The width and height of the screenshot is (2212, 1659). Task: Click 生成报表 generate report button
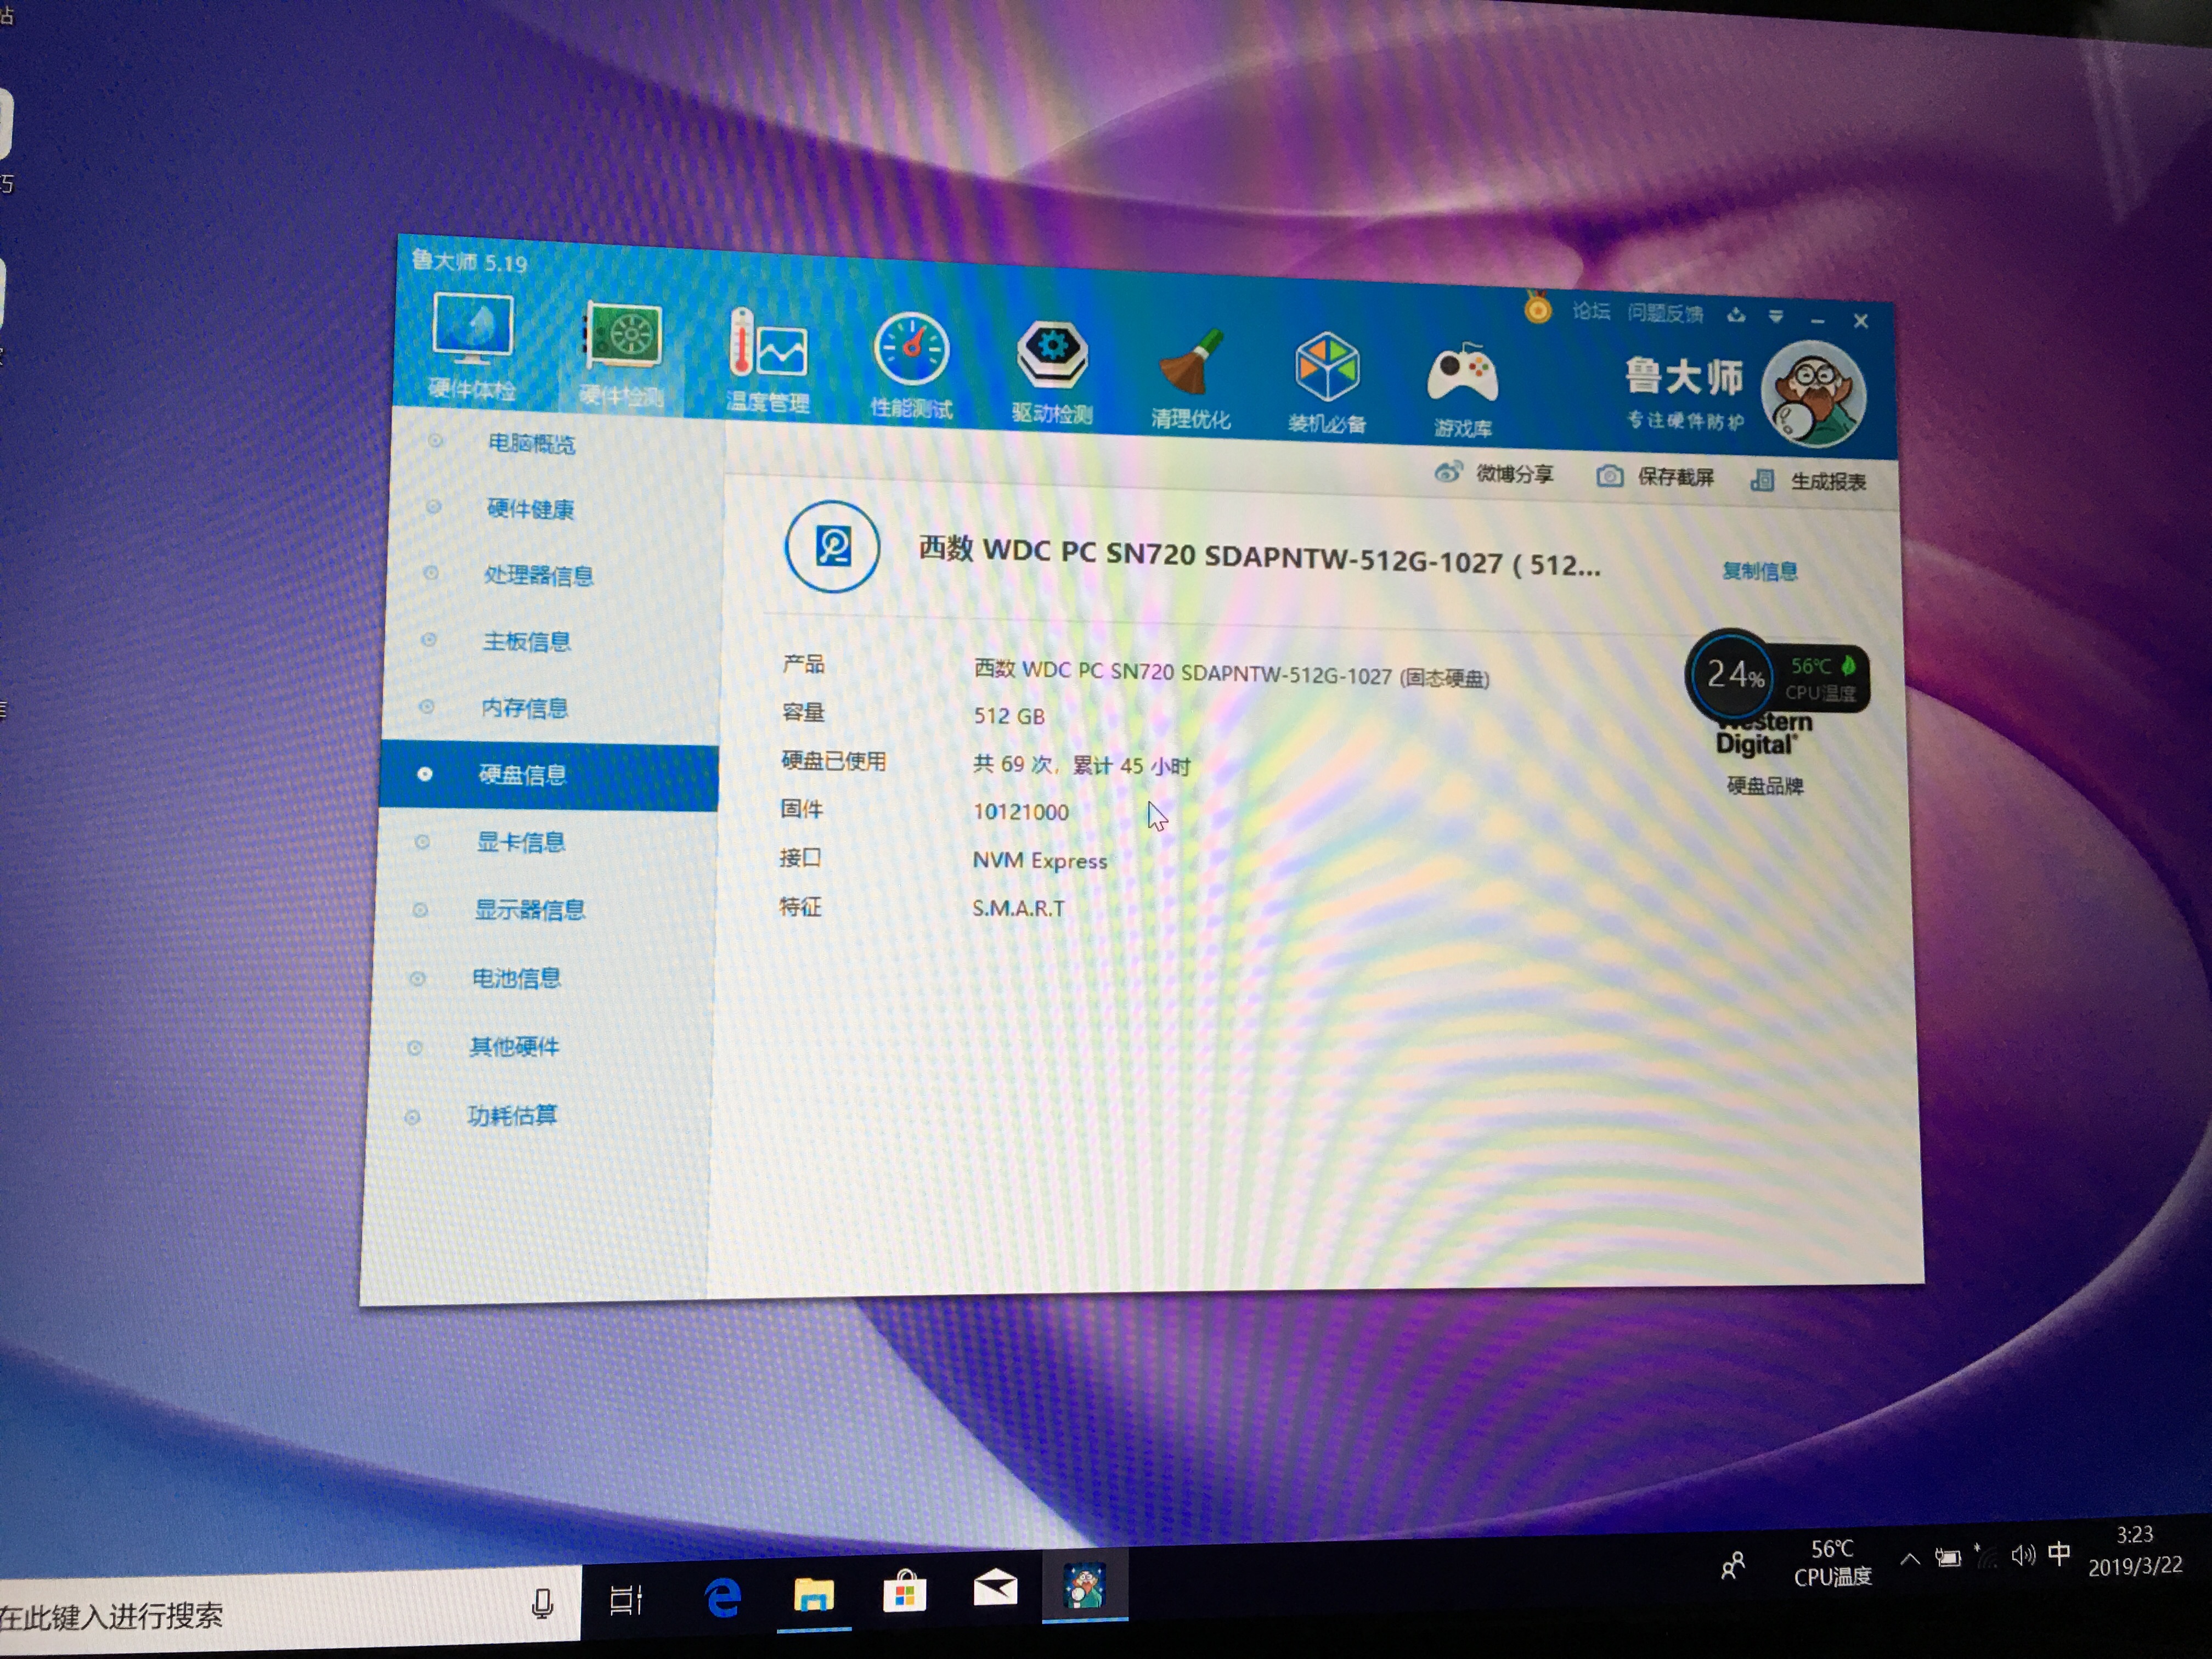(x=1808, y=481)
